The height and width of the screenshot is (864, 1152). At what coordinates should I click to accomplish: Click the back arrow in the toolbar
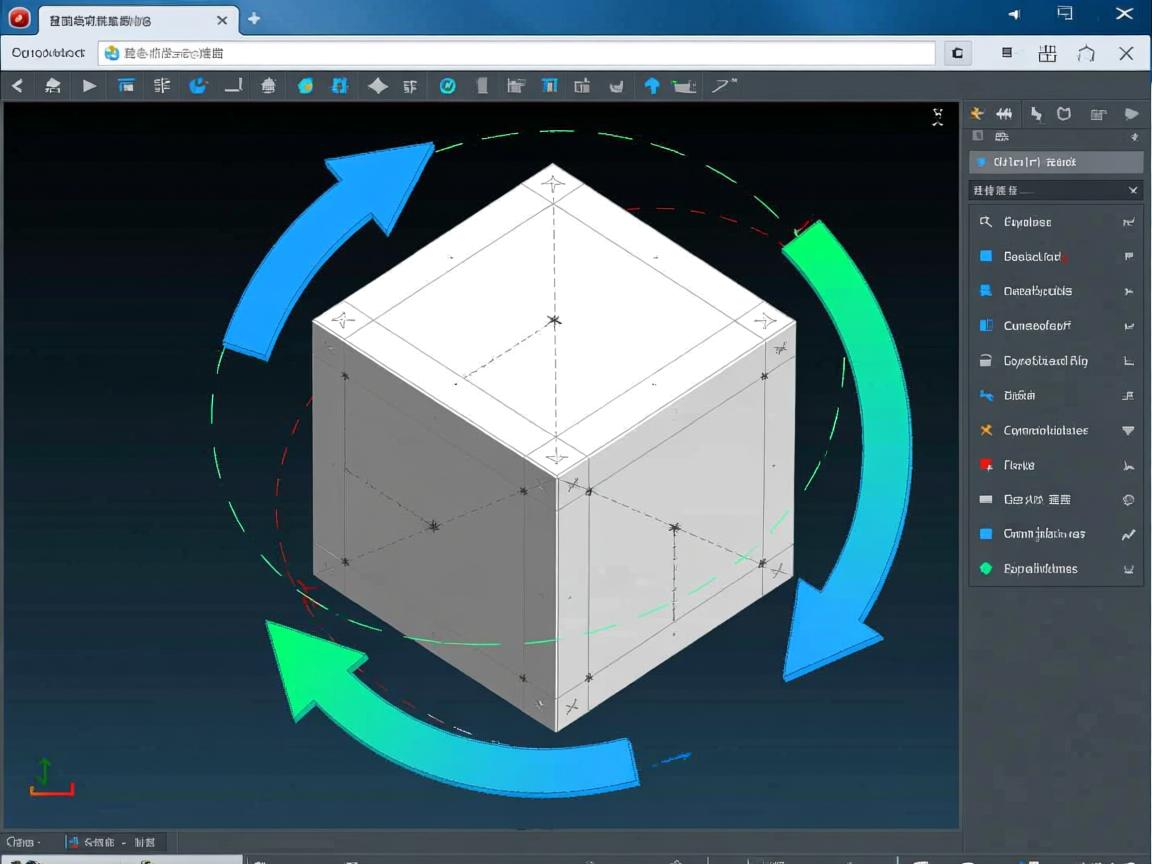coord(17,86)
